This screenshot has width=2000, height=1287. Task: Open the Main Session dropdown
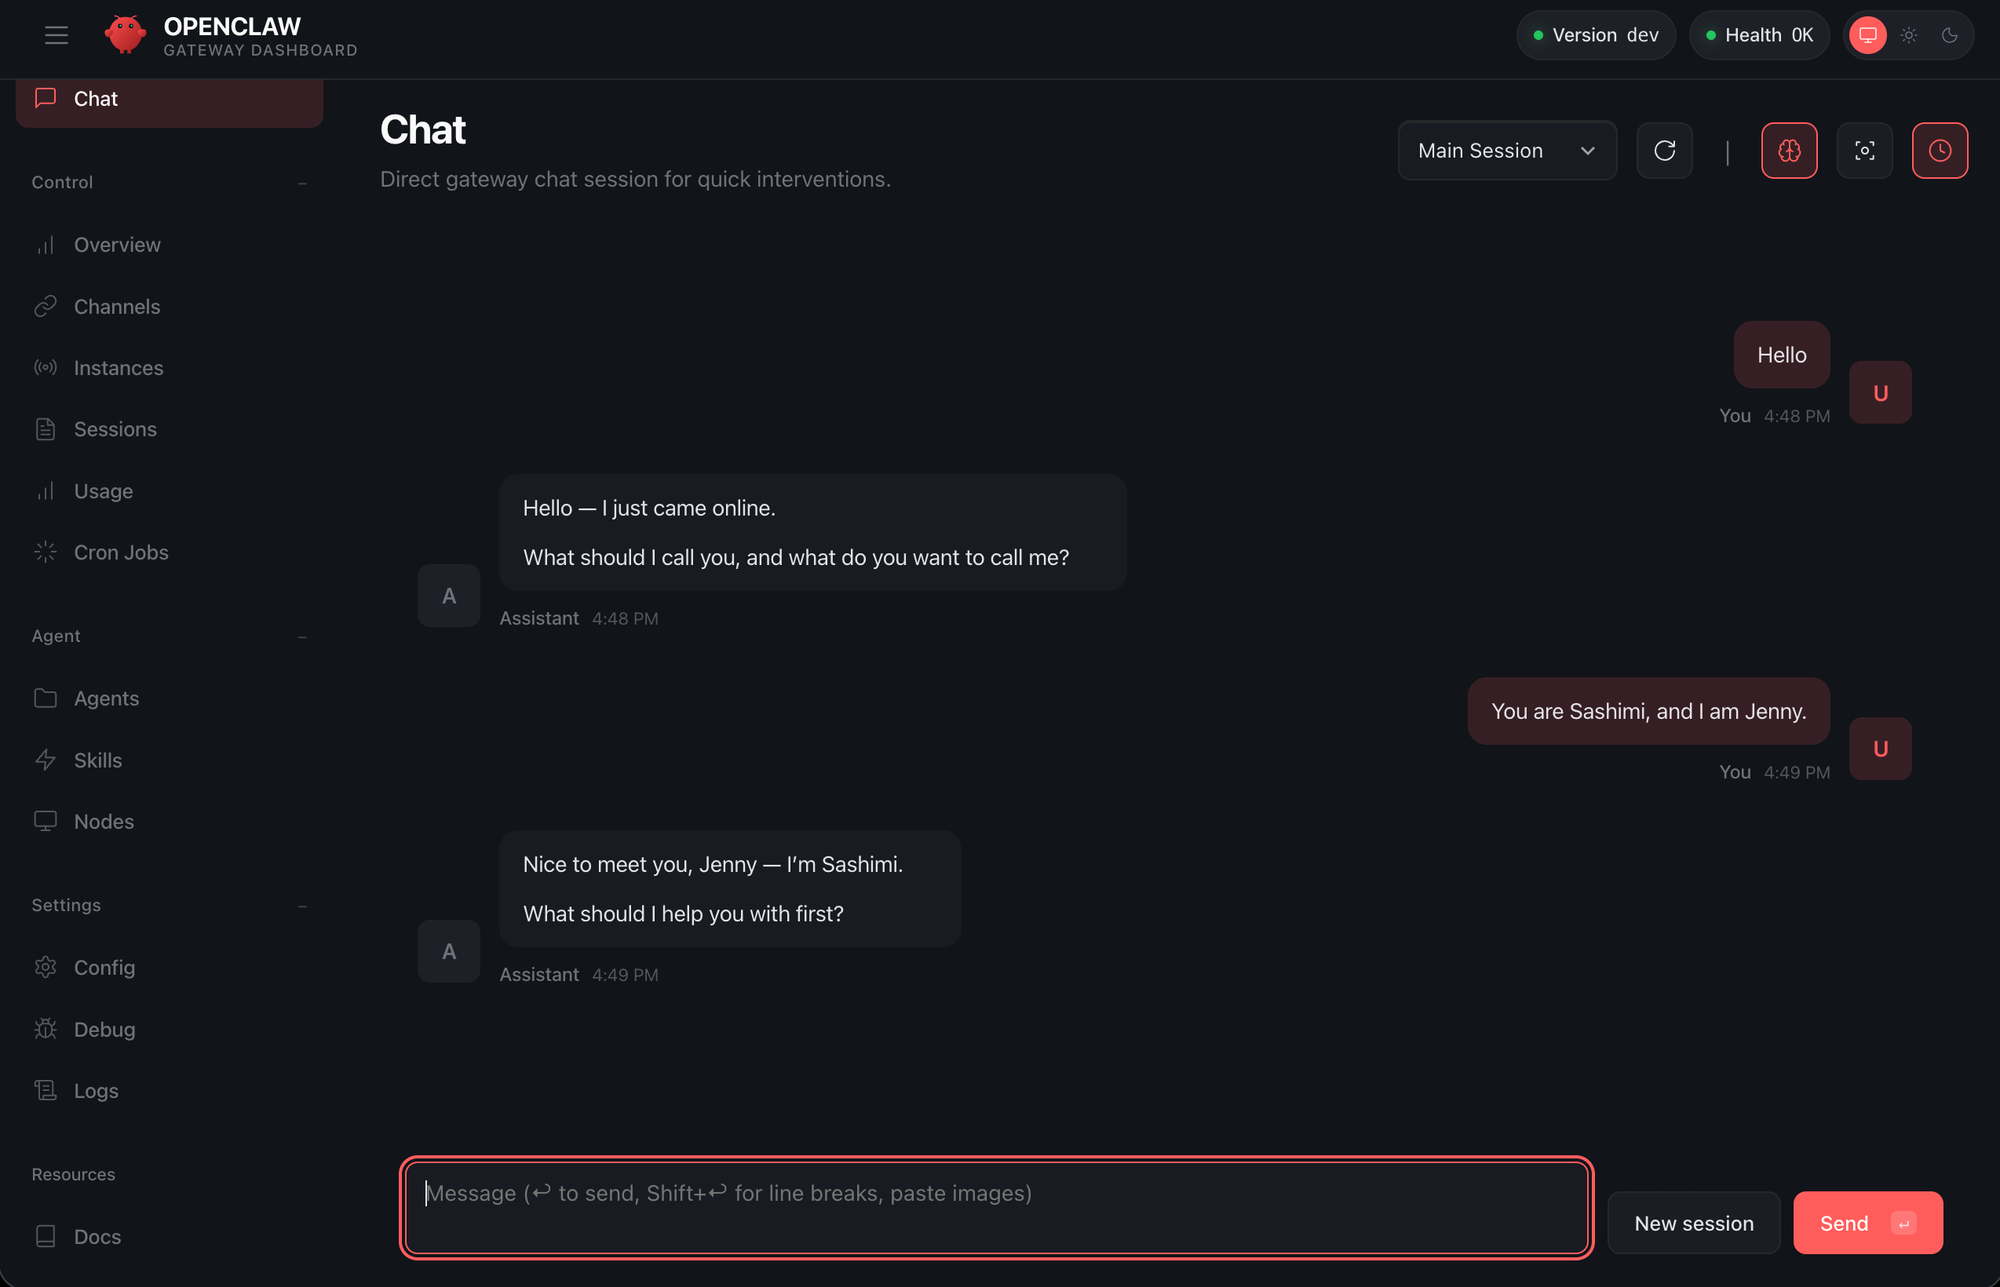1506,151
